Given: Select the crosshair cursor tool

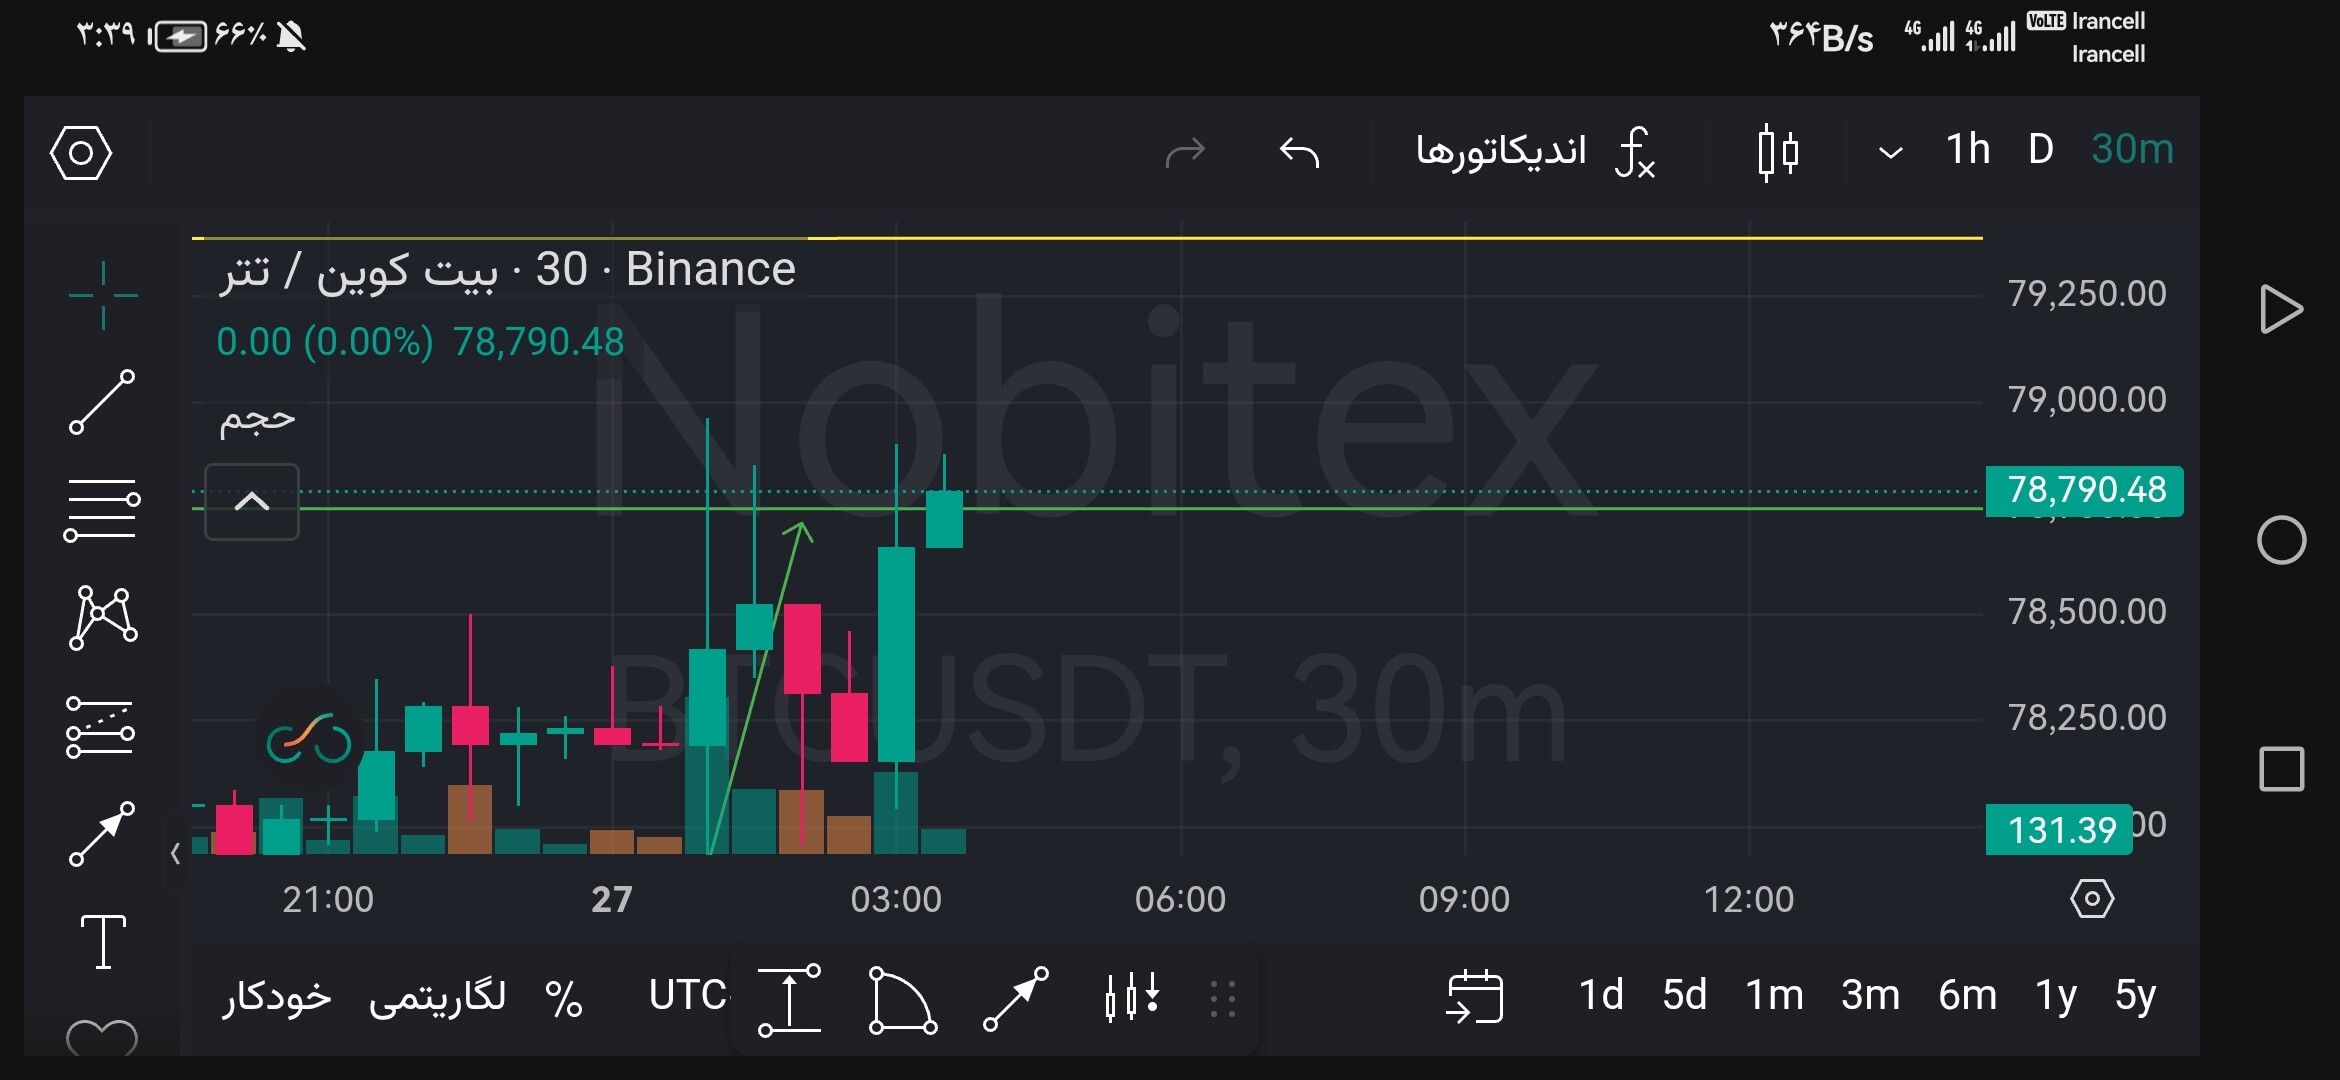Looking at the screenshot, I should tap(103, 295).
